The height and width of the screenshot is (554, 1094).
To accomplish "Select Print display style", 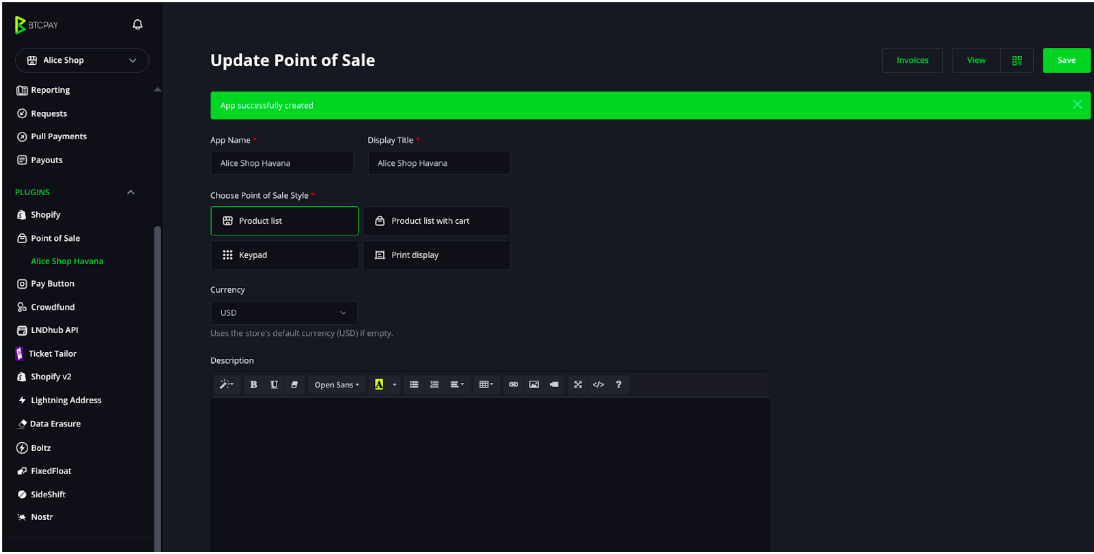I will [437, 255].
